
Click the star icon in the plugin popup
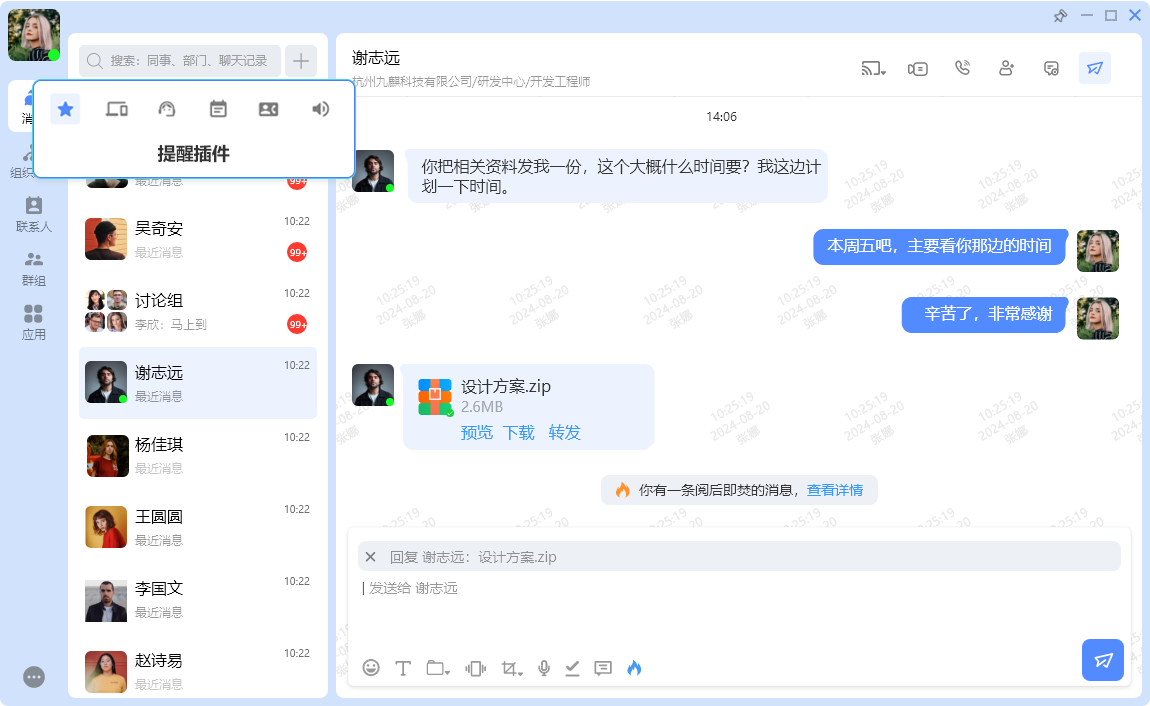coord(66,109)
